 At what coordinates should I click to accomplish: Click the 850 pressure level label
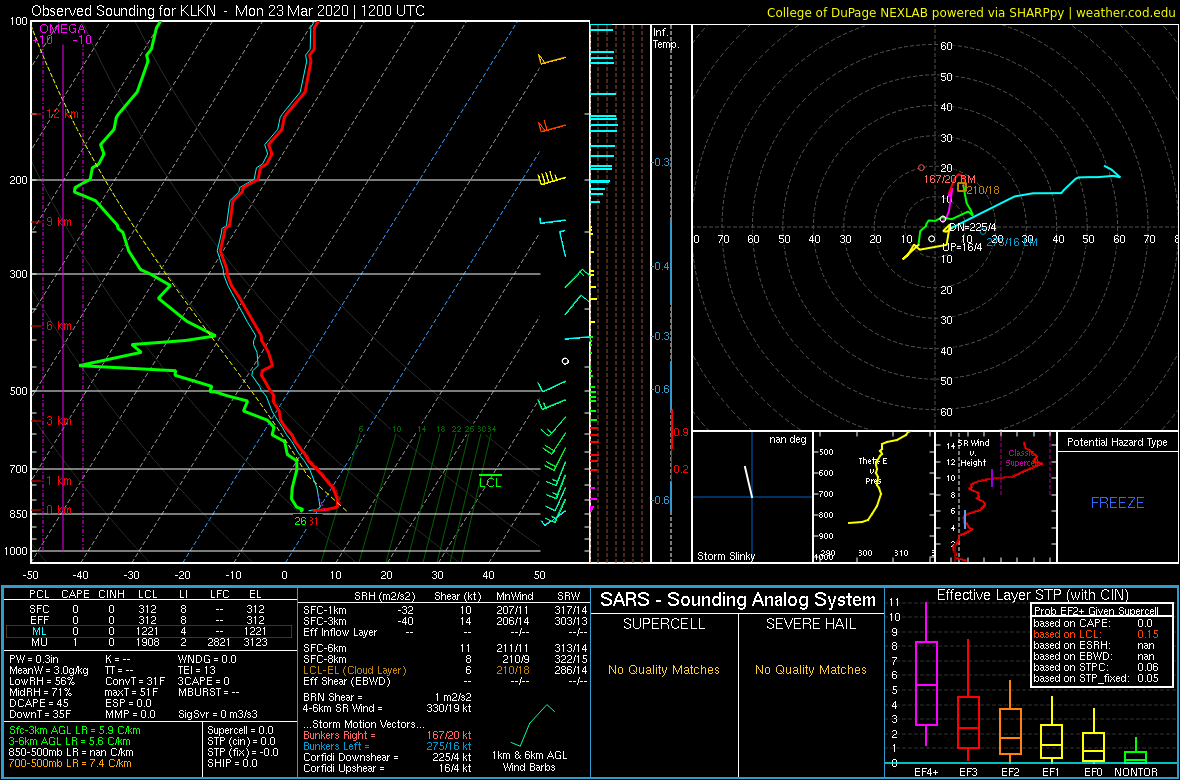pyautogui.click(x=18, y=513)
